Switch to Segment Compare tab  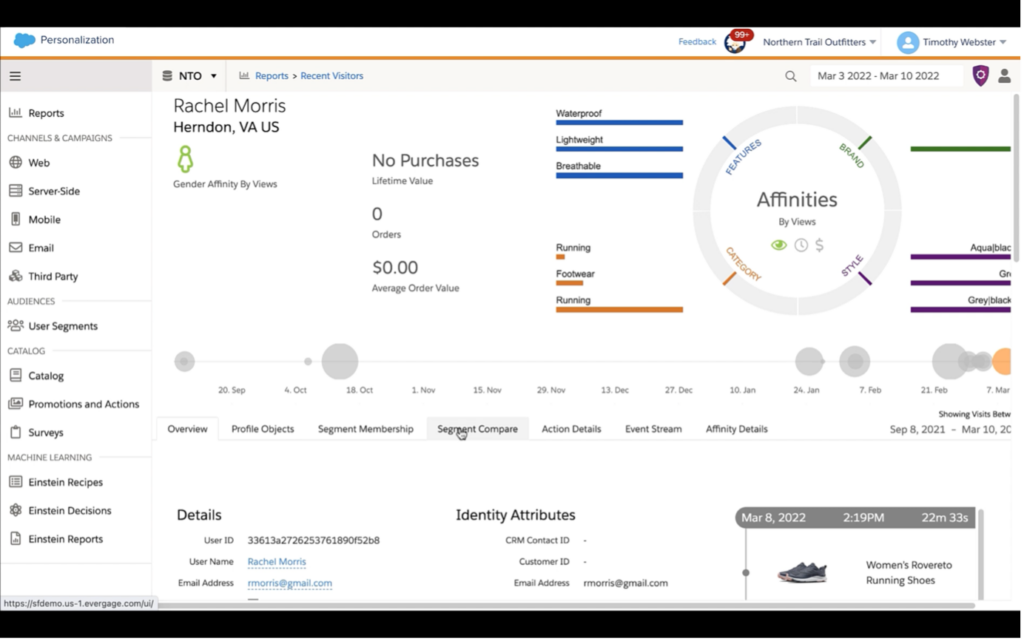coord(477,429)
